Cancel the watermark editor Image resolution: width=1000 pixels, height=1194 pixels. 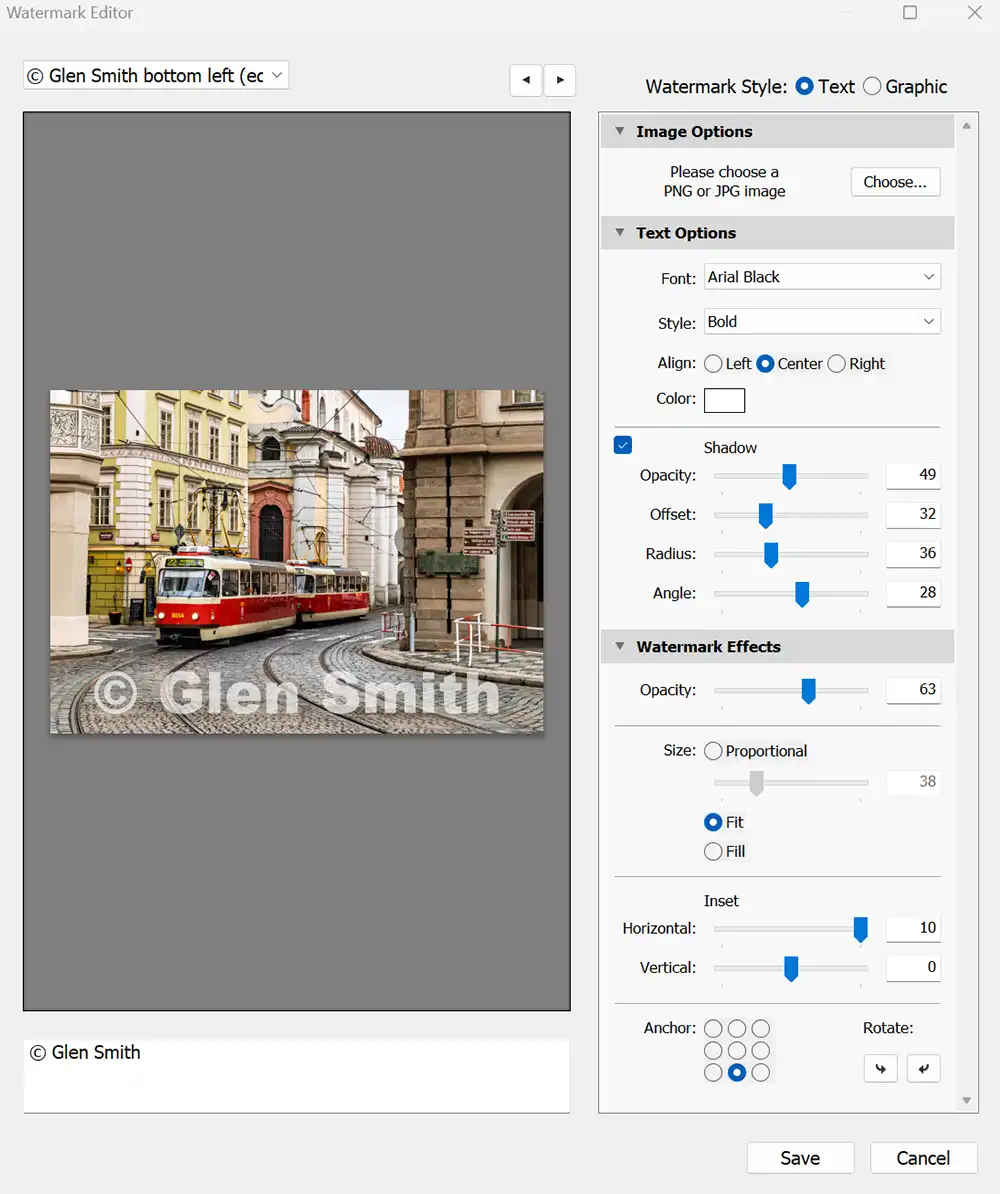923,1157
